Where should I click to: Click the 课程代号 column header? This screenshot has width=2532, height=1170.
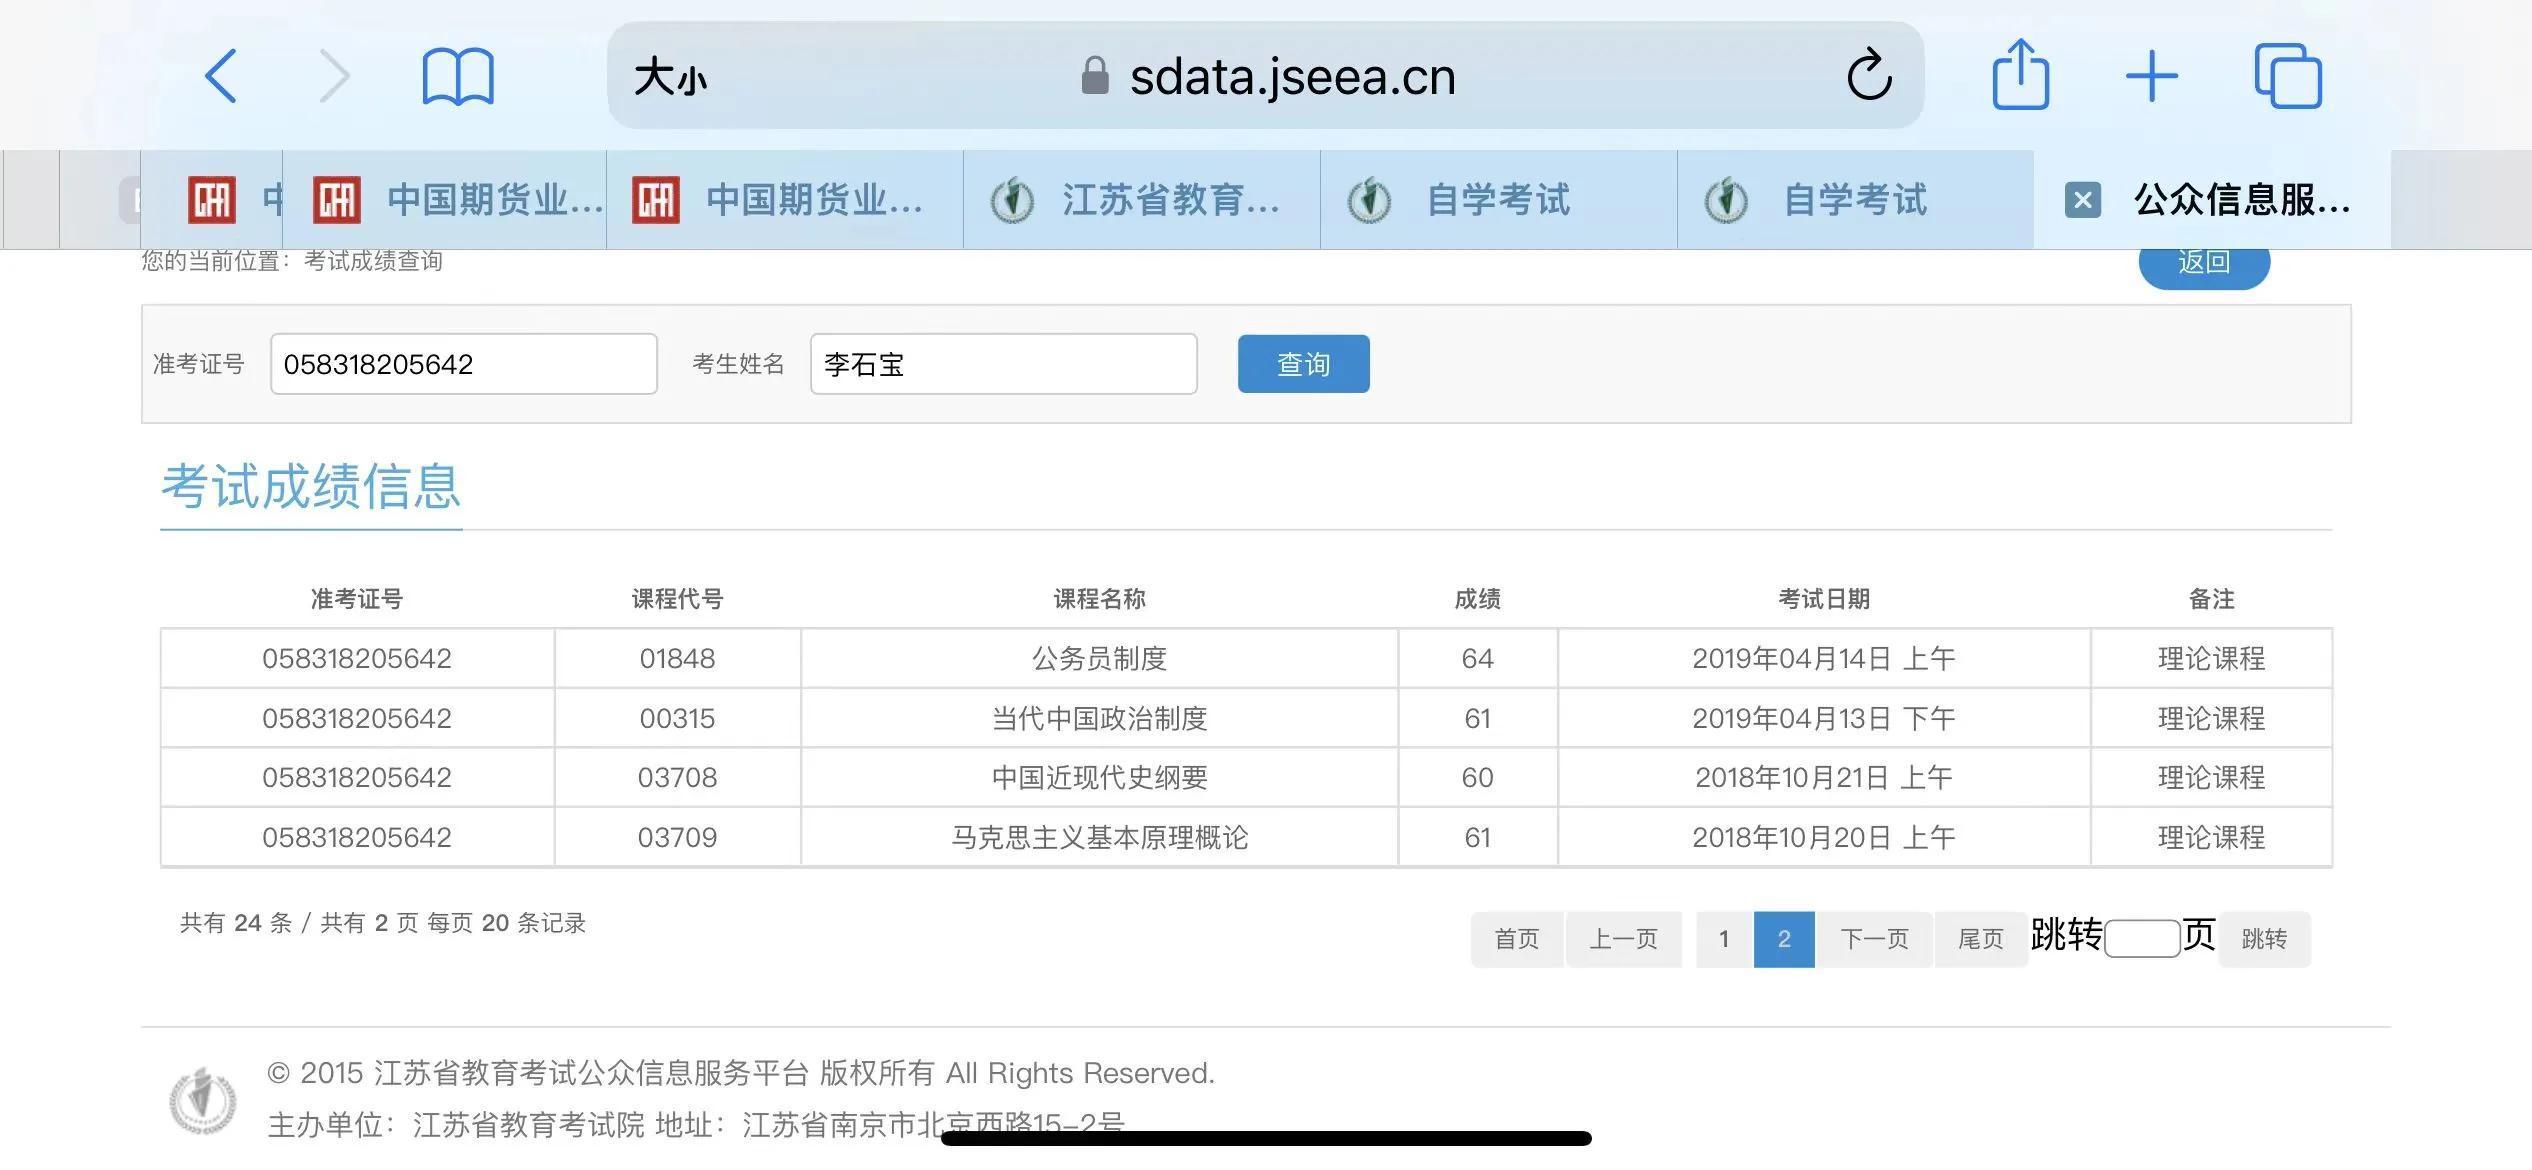coord(678,599)
